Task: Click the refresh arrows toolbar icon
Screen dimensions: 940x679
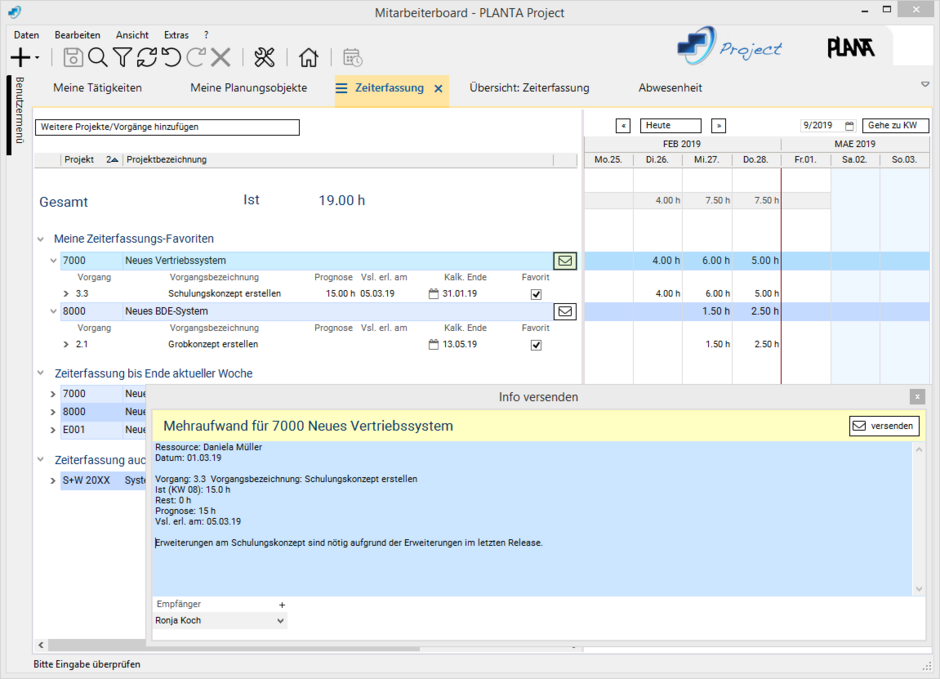Action: 147,58
